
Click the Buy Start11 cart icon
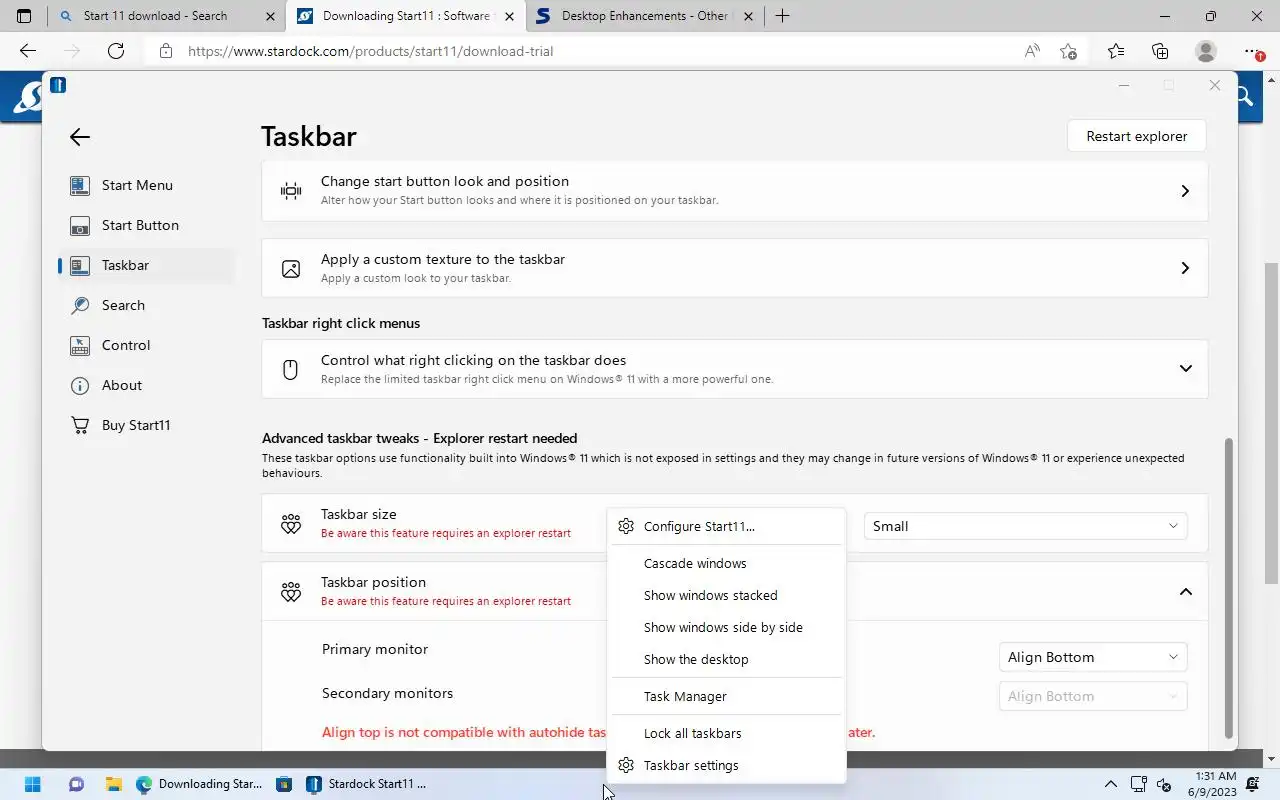point(80,425)
